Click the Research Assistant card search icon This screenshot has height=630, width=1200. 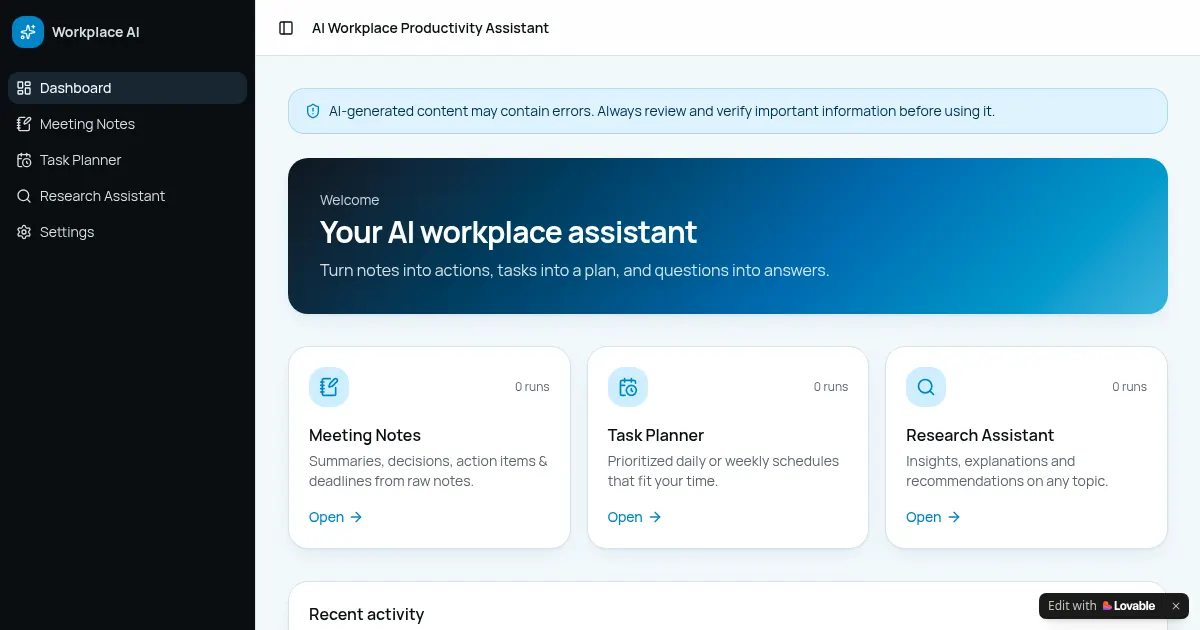pos(926,387)
